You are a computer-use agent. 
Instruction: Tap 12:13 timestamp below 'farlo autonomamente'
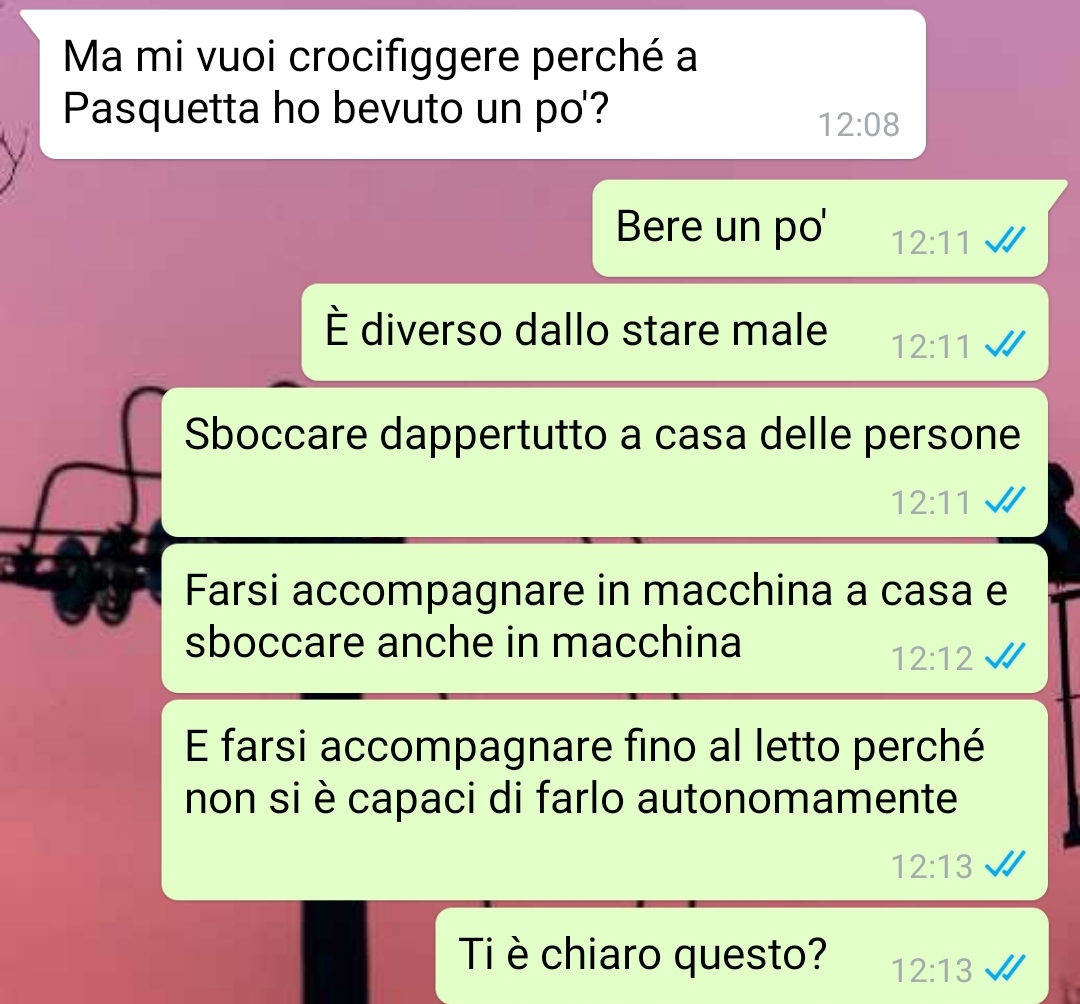(x=931, y=866)
